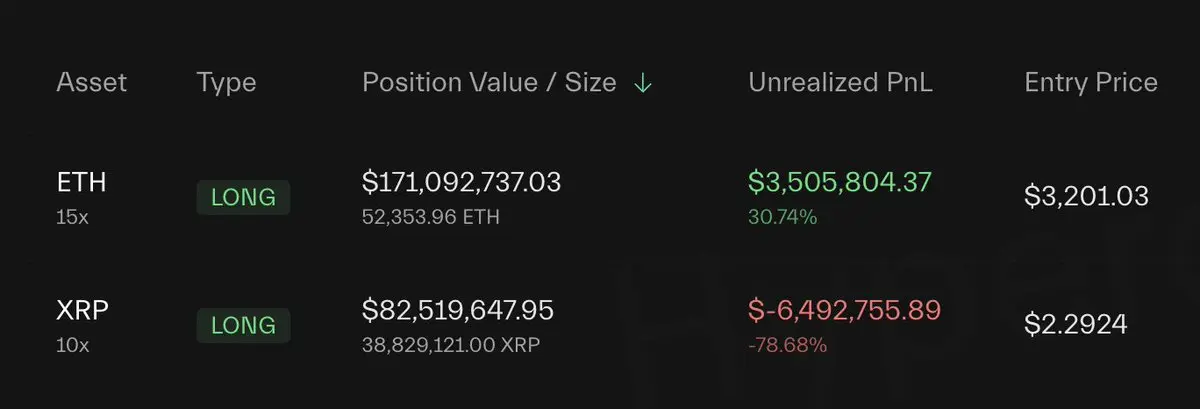Viewport: 1200px width, 409px height.
Task: Click ETH position value $171,092,737.03
Action: 461,182
